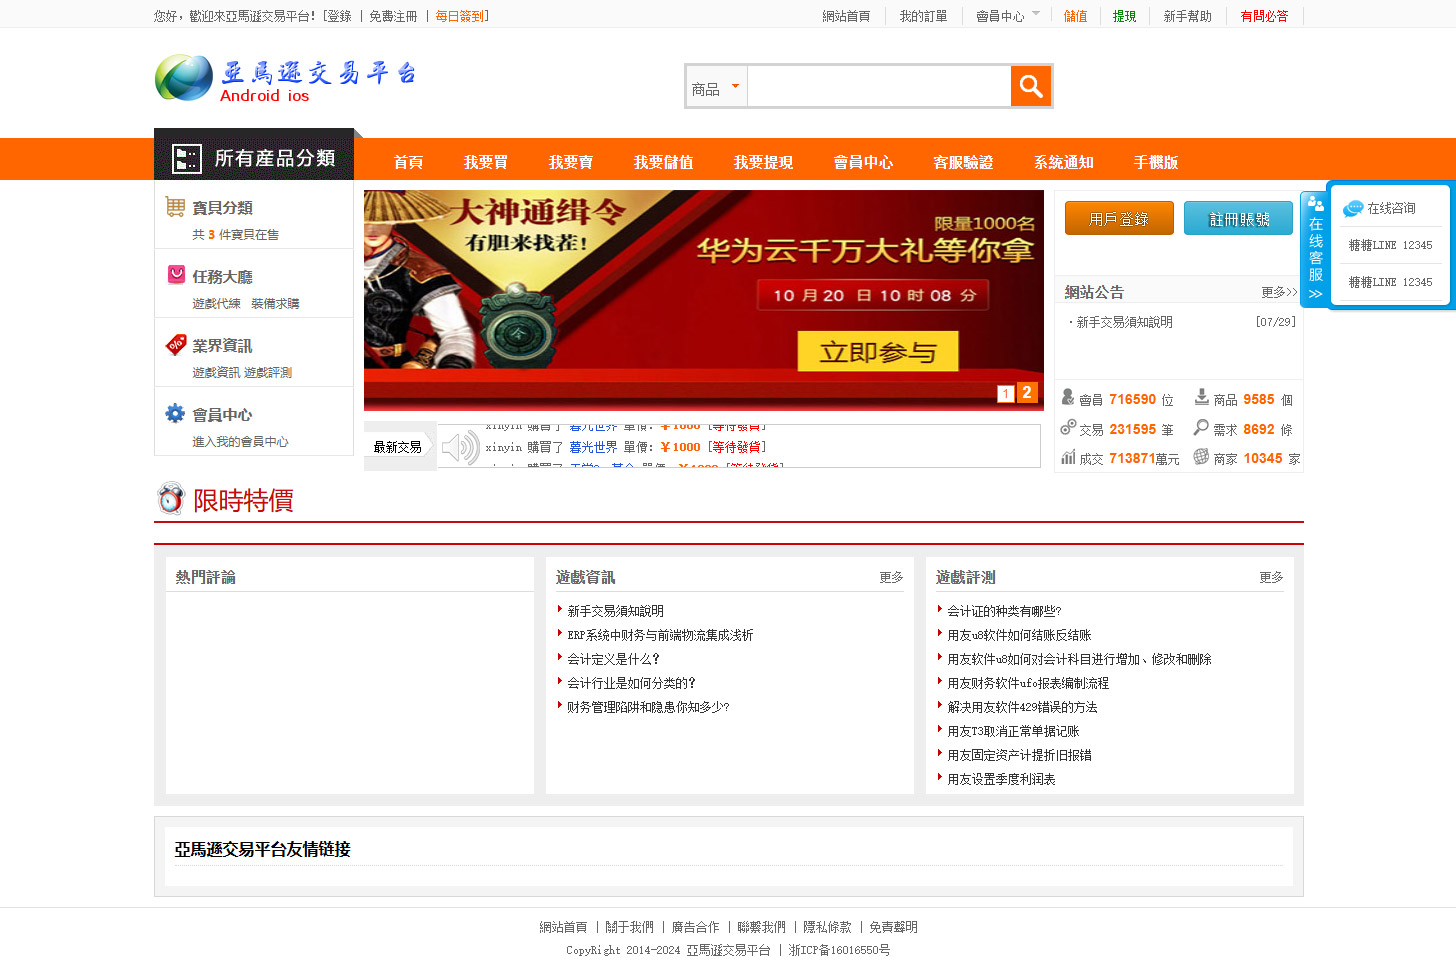
Task: Click the shopping cart icon beside 寶貝分類
Action: 175,207
